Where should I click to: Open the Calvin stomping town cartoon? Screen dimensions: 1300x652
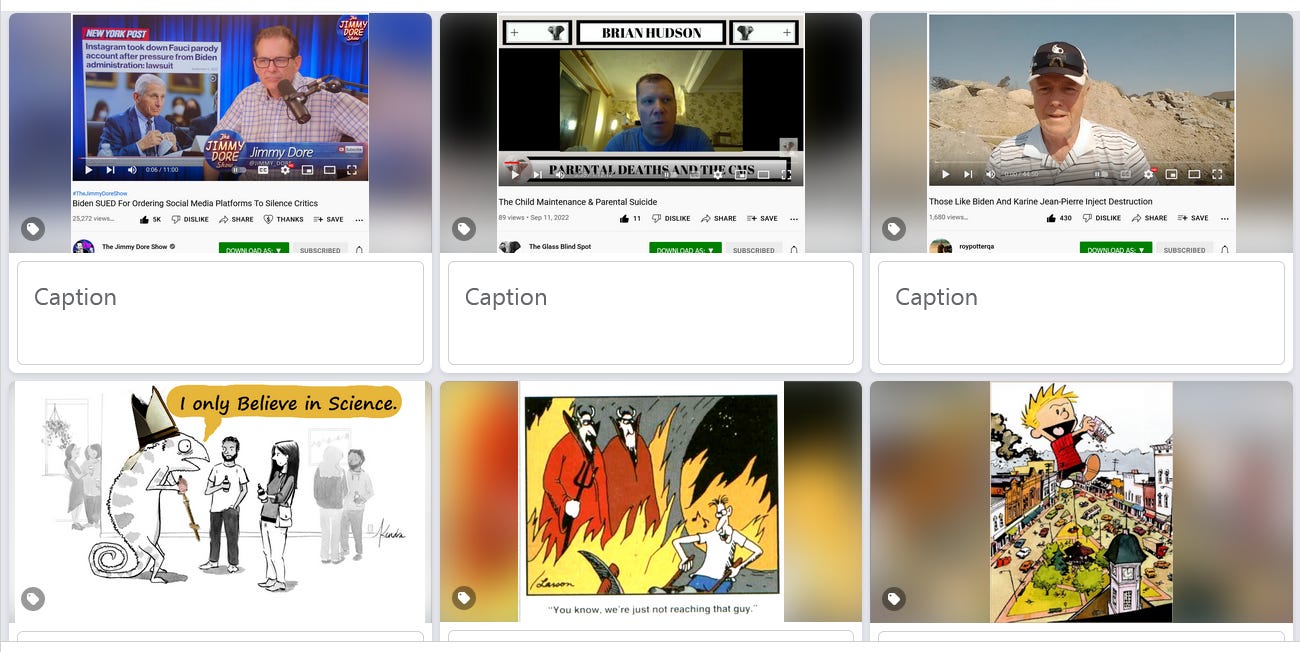point(1081,502)
